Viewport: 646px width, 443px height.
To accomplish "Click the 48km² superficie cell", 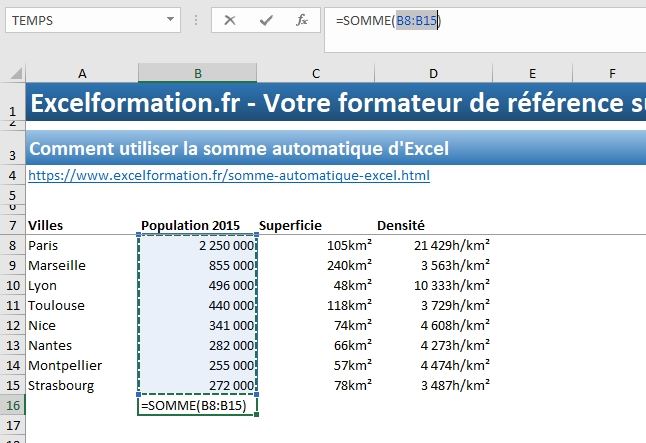I will [316, 285].
